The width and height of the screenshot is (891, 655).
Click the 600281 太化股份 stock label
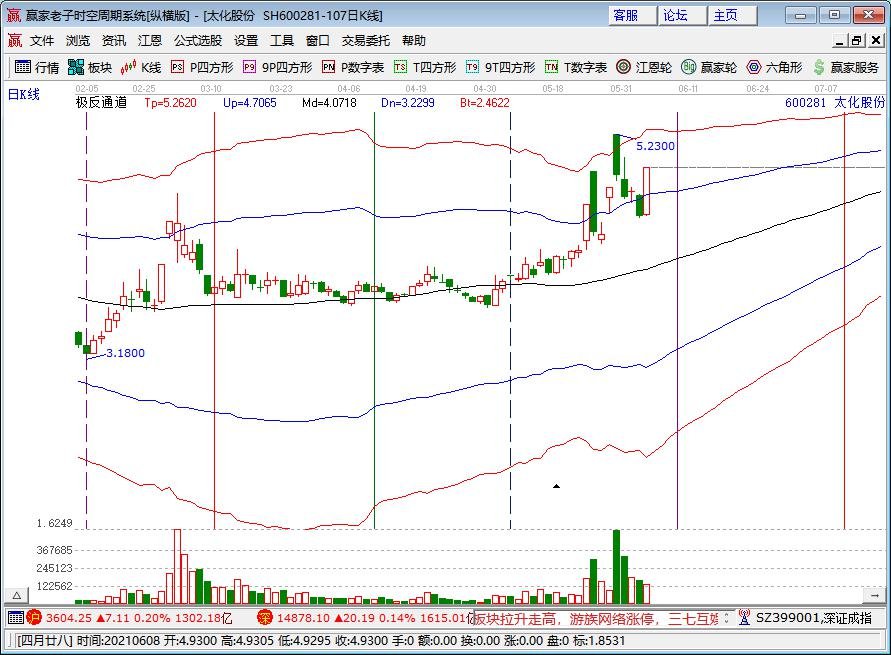point(835,103)
